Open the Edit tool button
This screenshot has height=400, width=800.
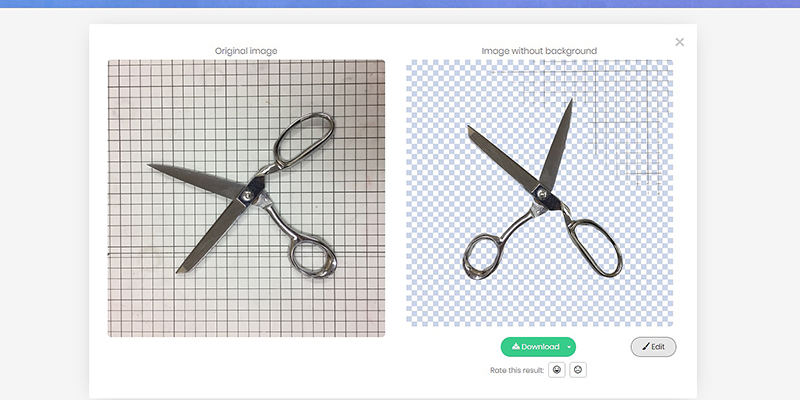tap(653, 347)
